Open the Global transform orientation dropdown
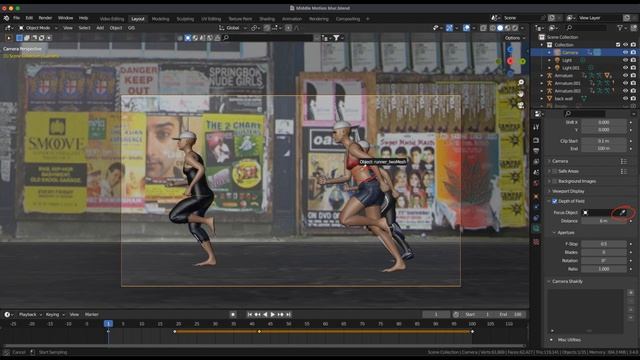The height and width of the screenshot is (360, 640). coord(233,28)
